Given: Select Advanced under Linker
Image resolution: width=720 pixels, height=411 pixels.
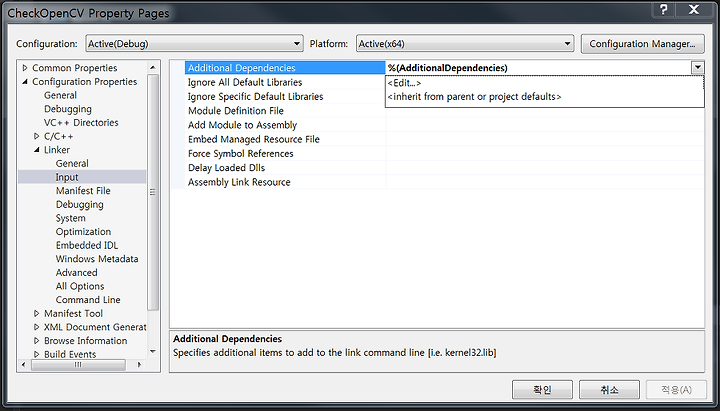Looking at the screenshot, I should point(76,273).
